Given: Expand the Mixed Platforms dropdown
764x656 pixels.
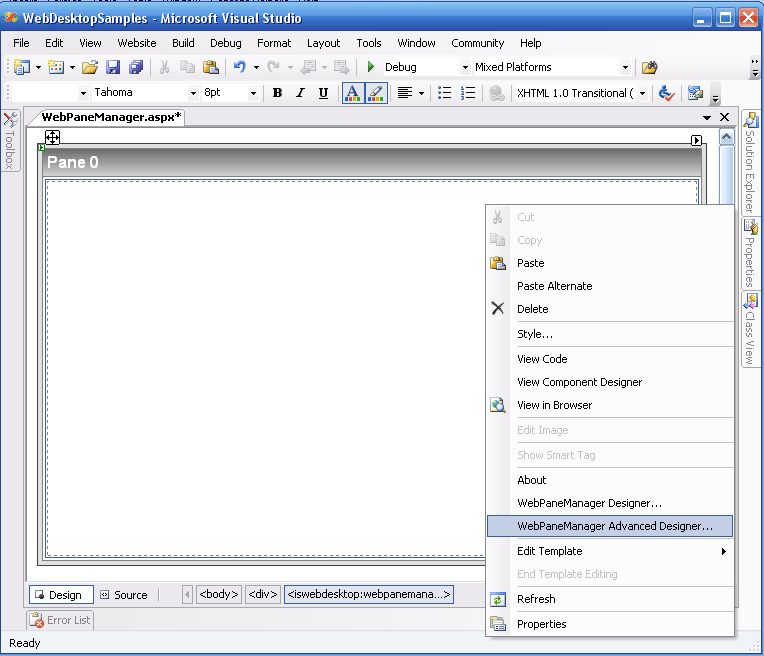Looking at the screenshot, I should (x=625, y=67).
